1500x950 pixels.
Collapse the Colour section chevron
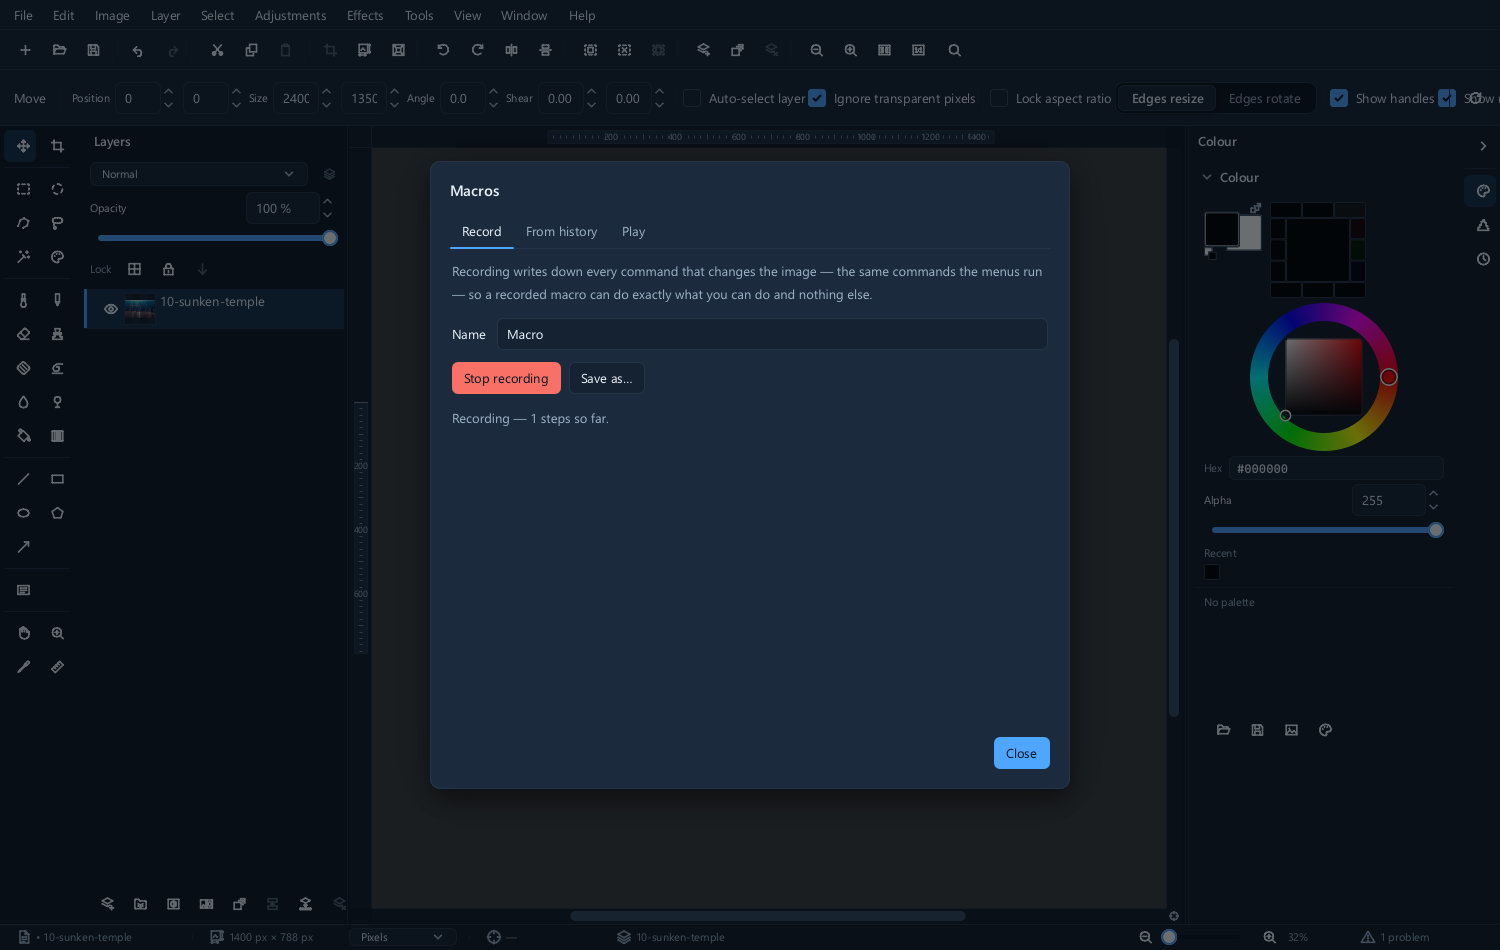(1207, 177)
